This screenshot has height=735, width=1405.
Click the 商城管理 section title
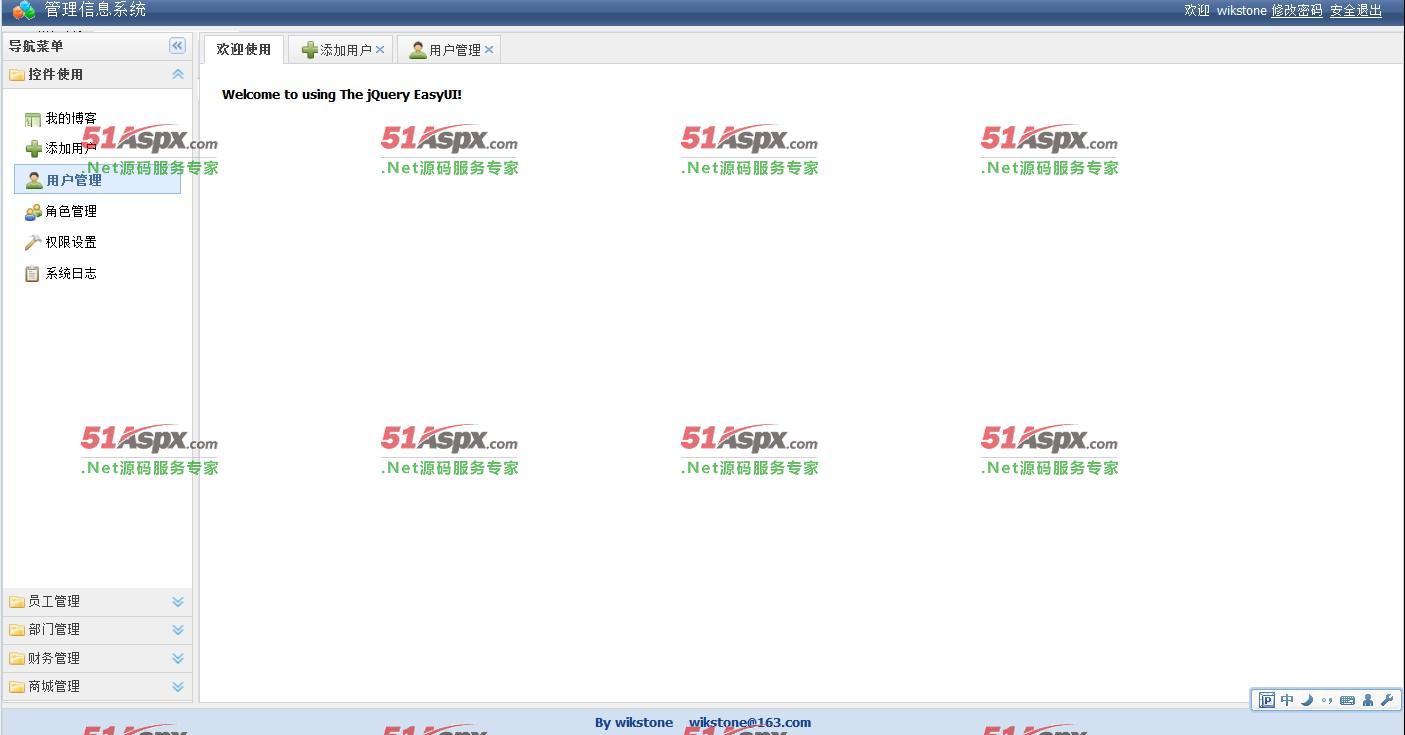(54, 687)
